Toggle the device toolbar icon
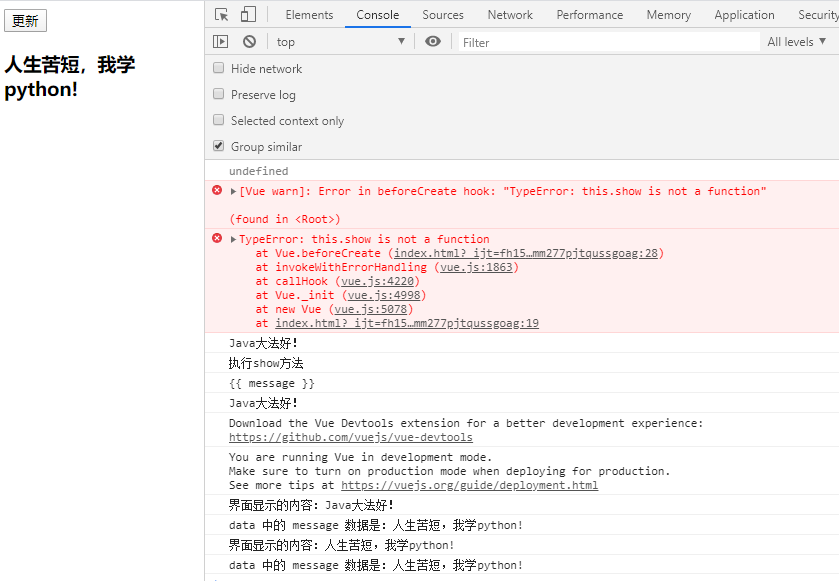The image size is (839, 581). pos(248,15)
